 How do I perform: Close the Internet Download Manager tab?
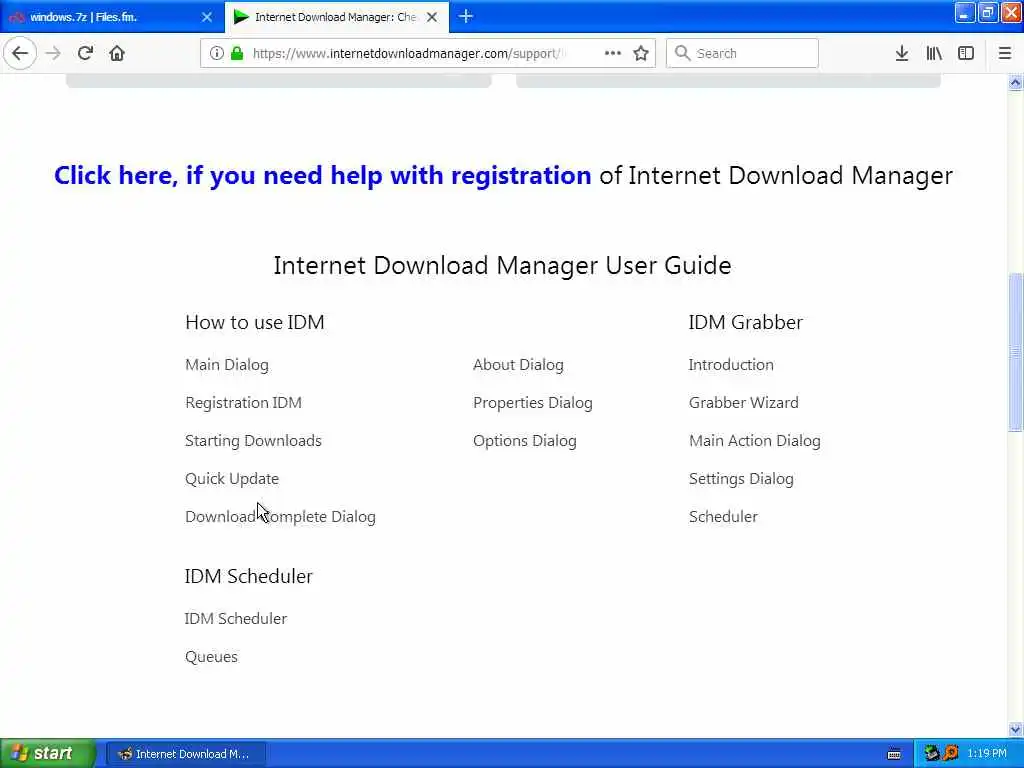click(x=432, y=17)
